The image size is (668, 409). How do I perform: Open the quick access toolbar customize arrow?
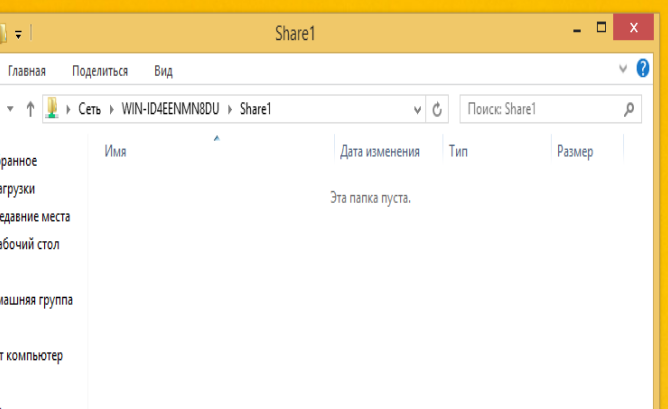pos(18,35)
